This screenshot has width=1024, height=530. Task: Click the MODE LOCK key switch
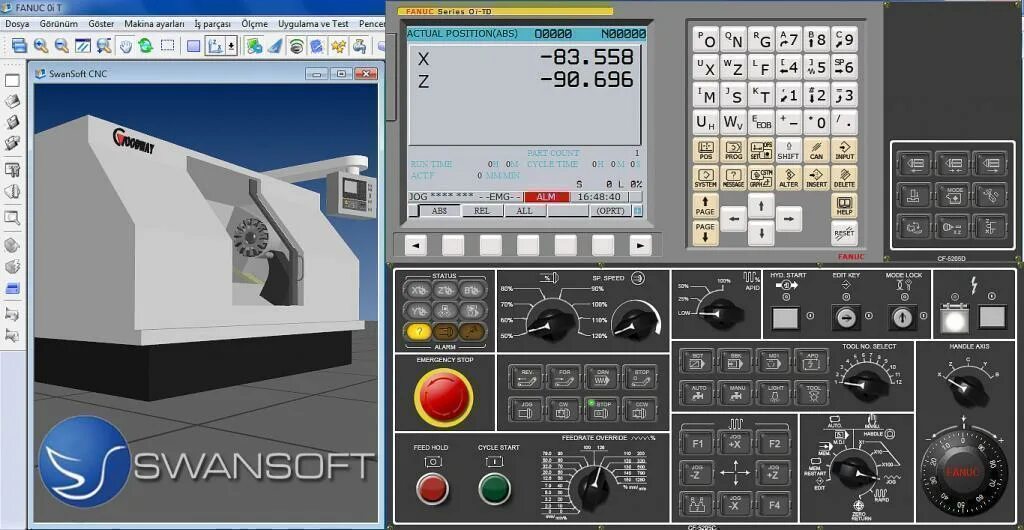click(x=903, y=318)
